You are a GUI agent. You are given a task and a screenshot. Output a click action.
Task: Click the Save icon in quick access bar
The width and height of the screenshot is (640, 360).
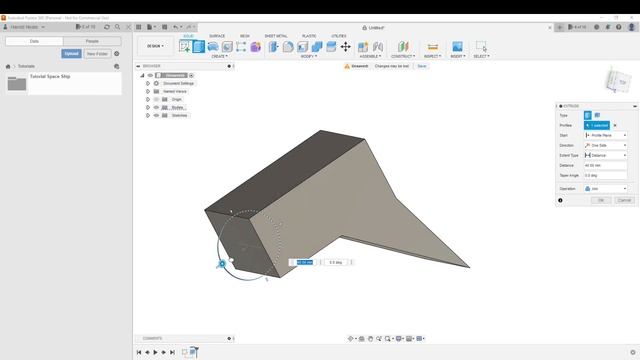(x=164, y=27)
